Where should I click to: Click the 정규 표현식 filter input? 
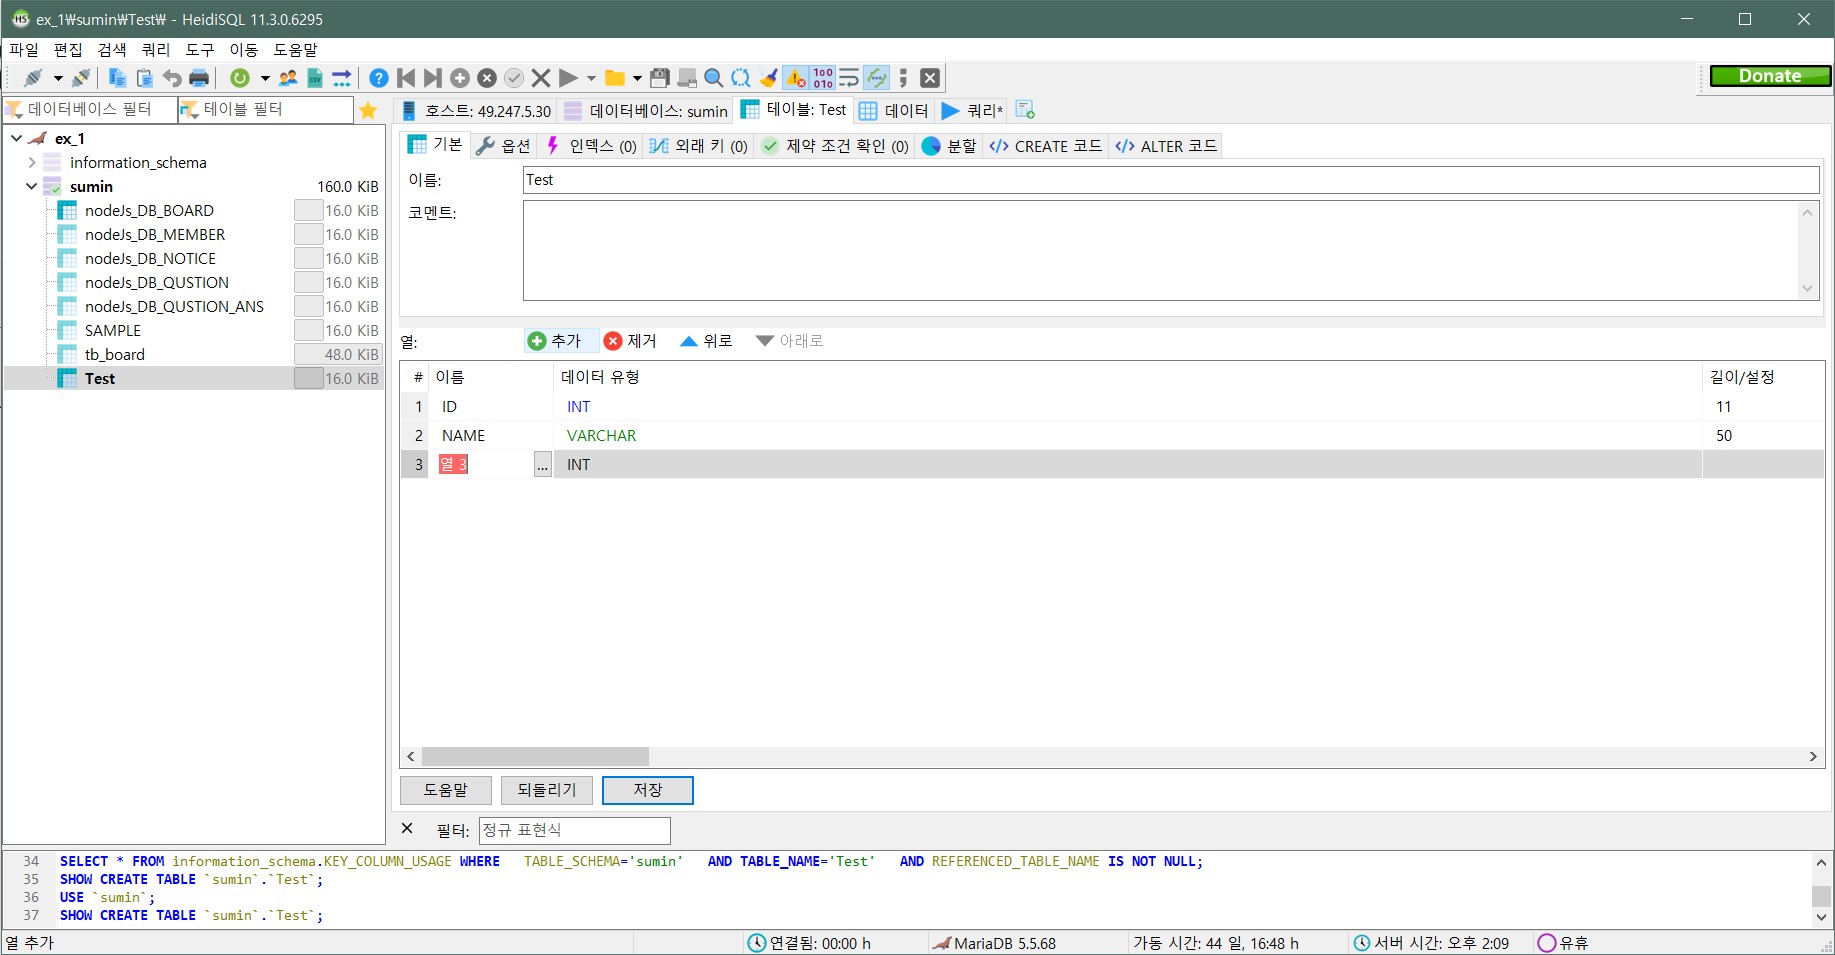[x=574, y=830]
